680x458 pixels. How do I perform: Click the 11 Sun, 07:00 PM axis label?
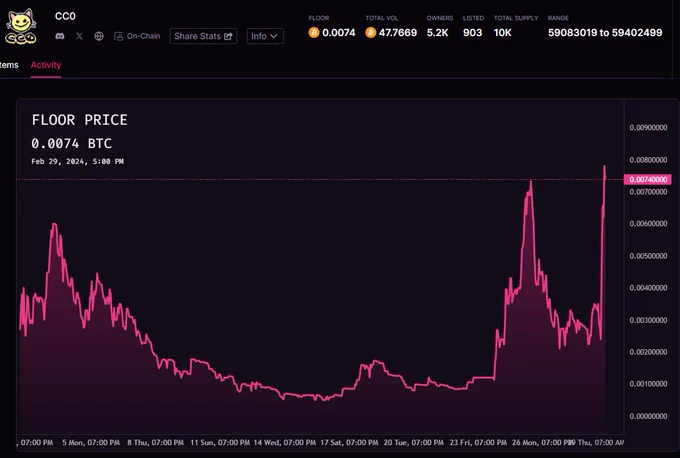220,443
